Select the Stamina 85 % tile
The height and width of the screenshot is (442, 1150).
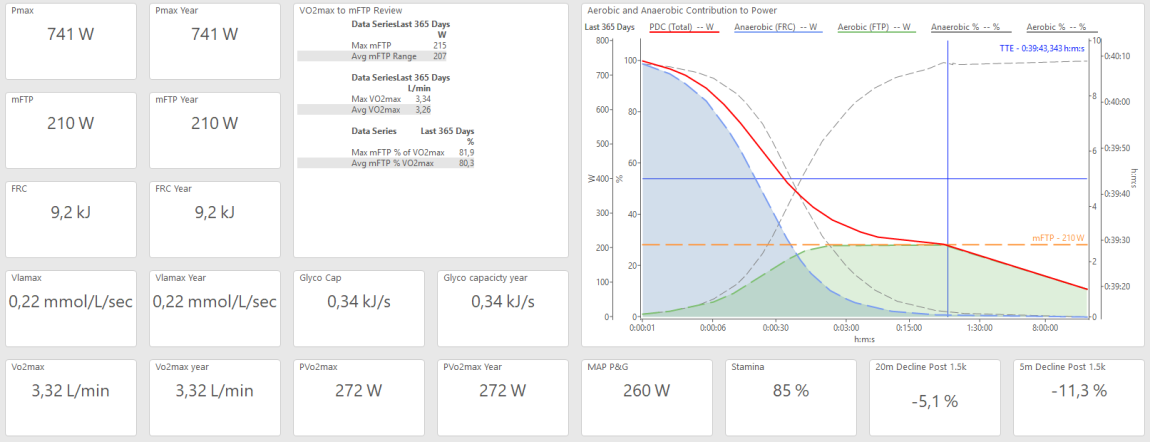[x=790, y=397]
